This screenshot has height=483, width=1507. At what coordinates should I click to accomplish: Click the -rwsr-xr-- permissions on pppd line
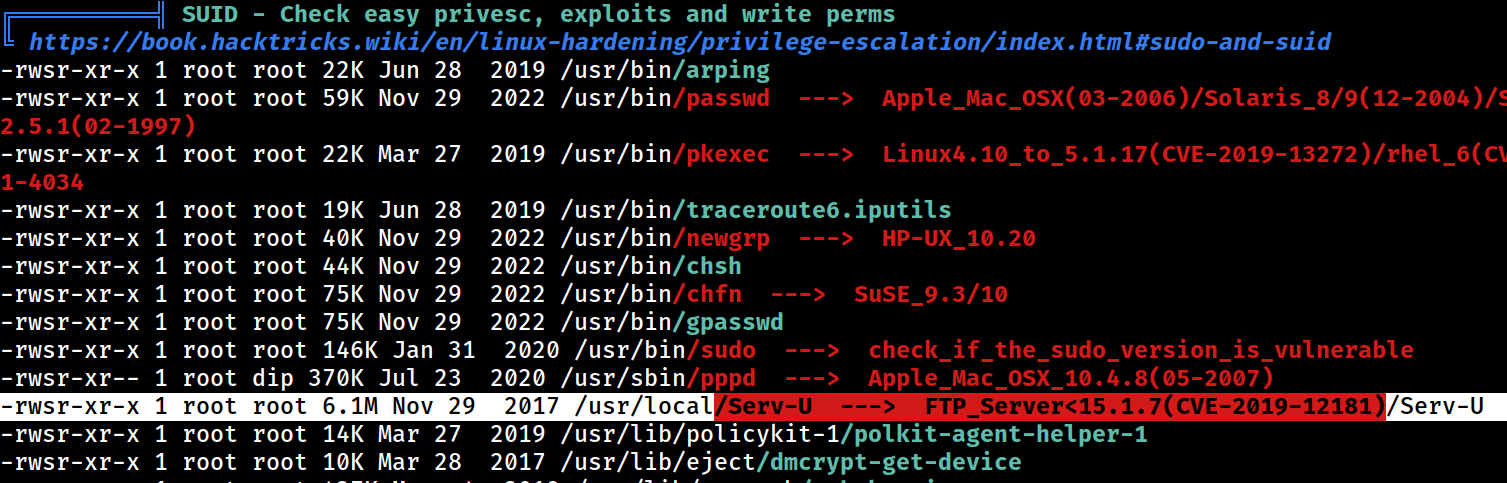71,378
